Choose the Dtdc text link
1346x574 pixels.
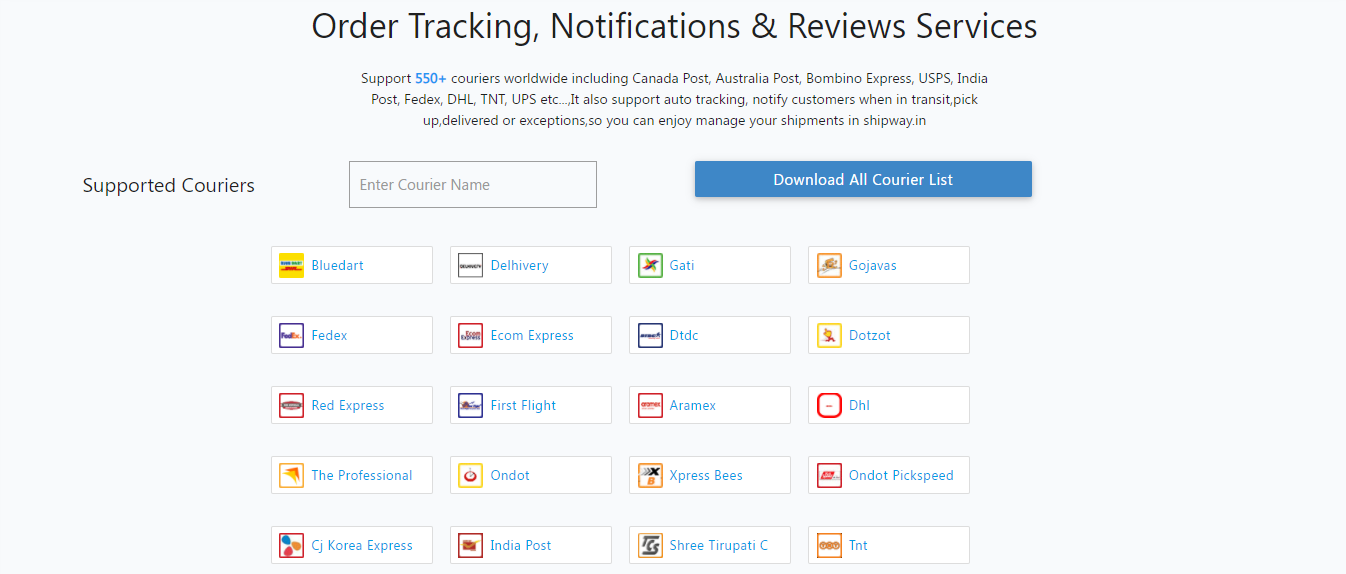pyautogui.click(x=684, y=335)
